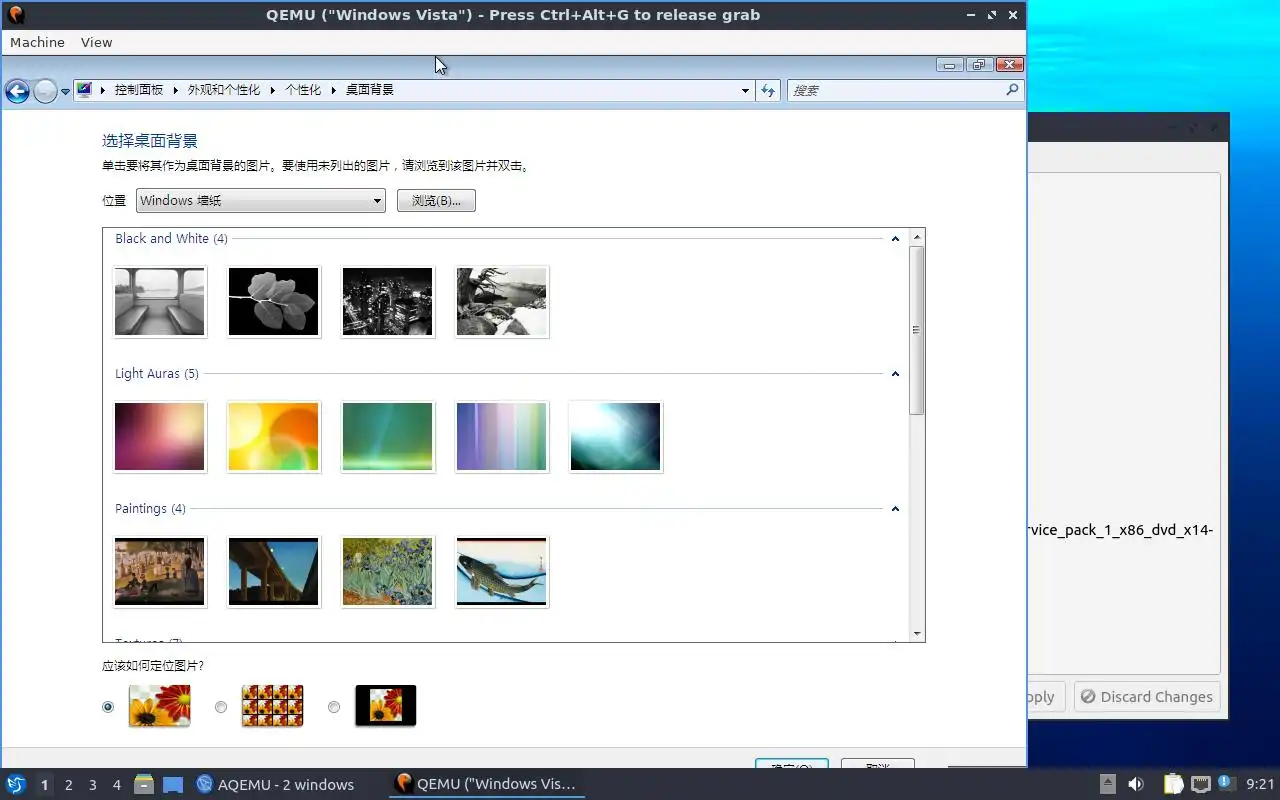
Task: Choose the koi fish painting wallpaper
Action: click(x=502, y=572)
